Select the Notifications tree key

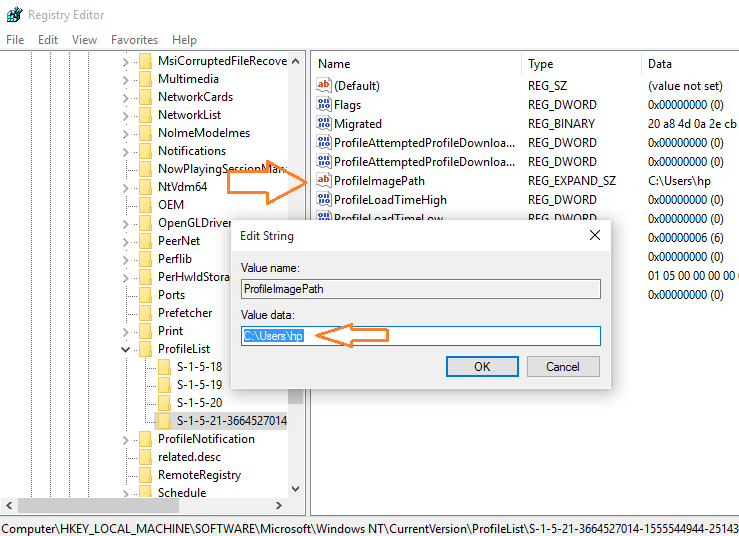point(192,151)
